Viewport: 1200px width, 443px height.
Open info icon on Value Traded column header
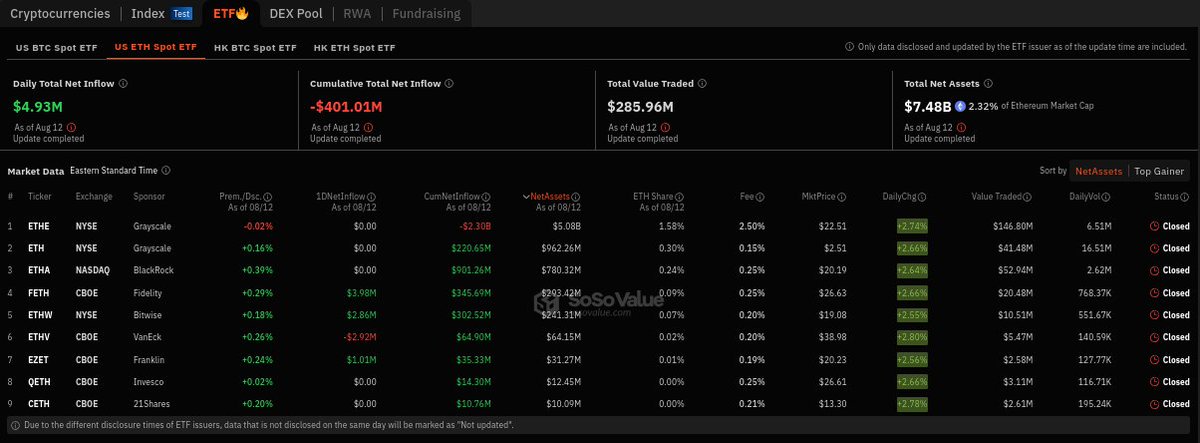(x=1026, y=197)
